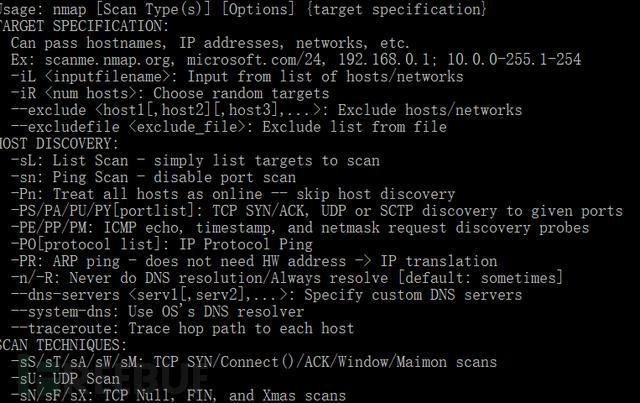Click the -PR ARP ping line
The width and height of the screenshot is (640, 403).
point(254,261)
